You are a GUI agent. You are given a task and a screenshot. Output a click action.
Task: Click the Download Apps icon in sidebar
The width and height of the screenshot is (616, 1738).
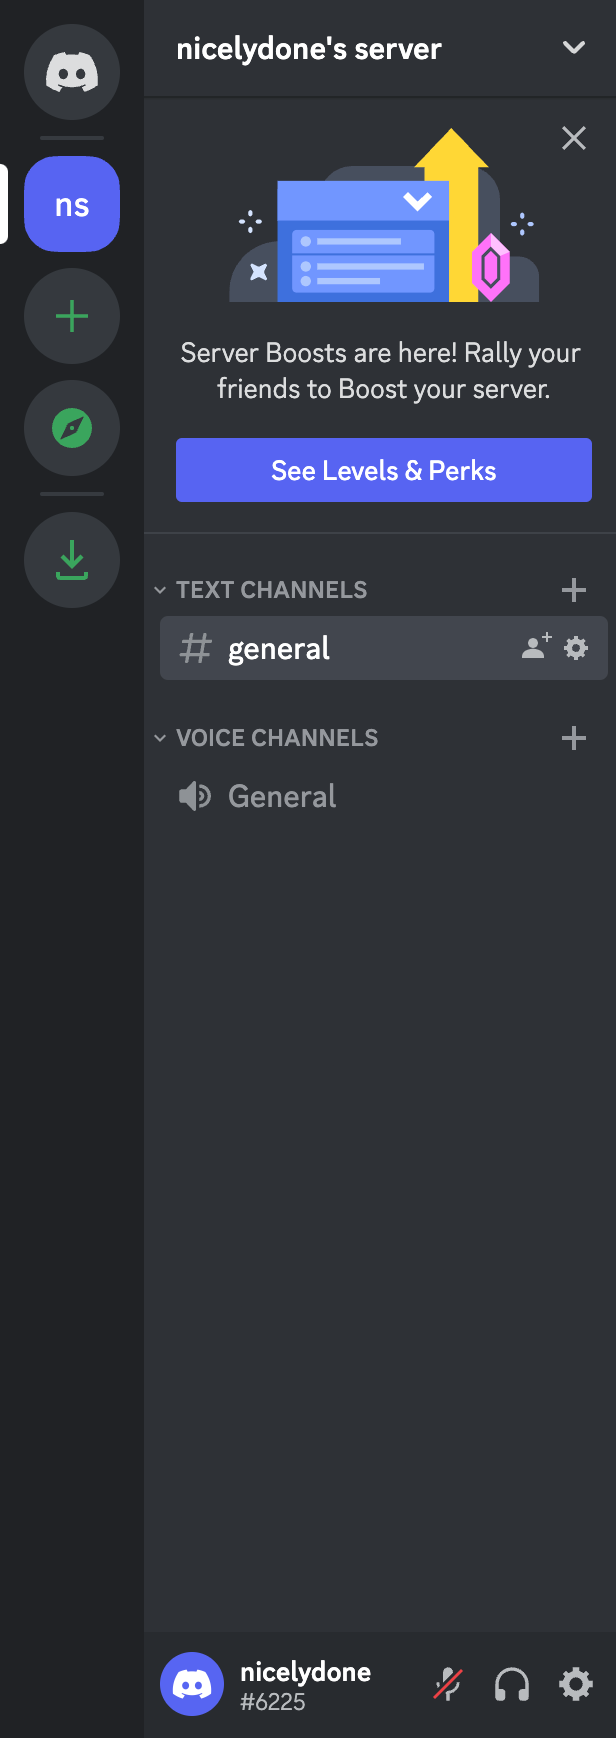pyautogui.click(x=71, y=560)
